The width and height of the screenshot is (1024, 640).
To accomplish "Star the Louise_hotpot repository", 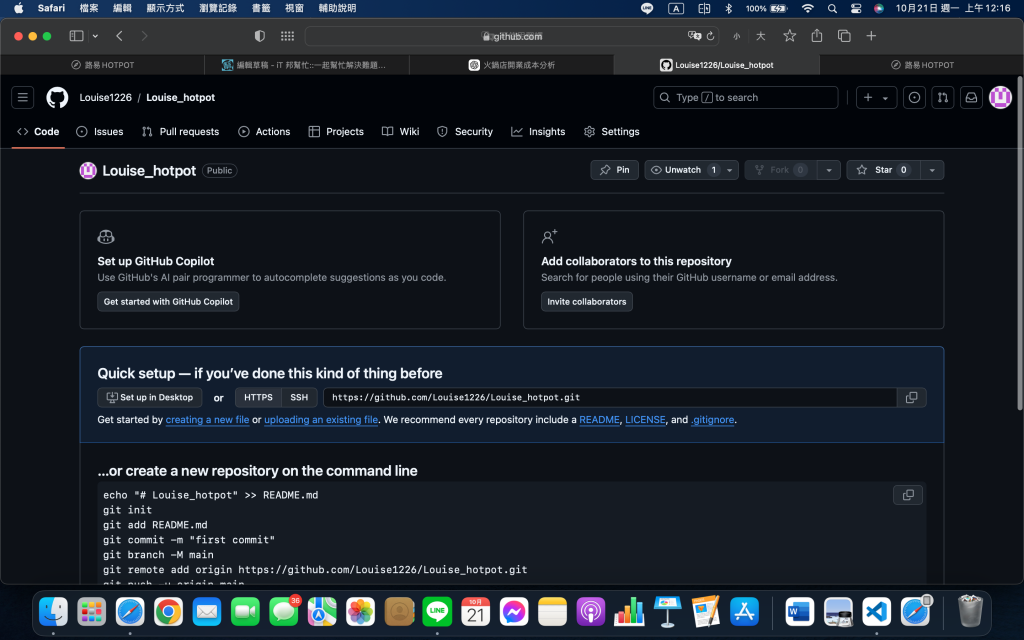I will 884,170.
